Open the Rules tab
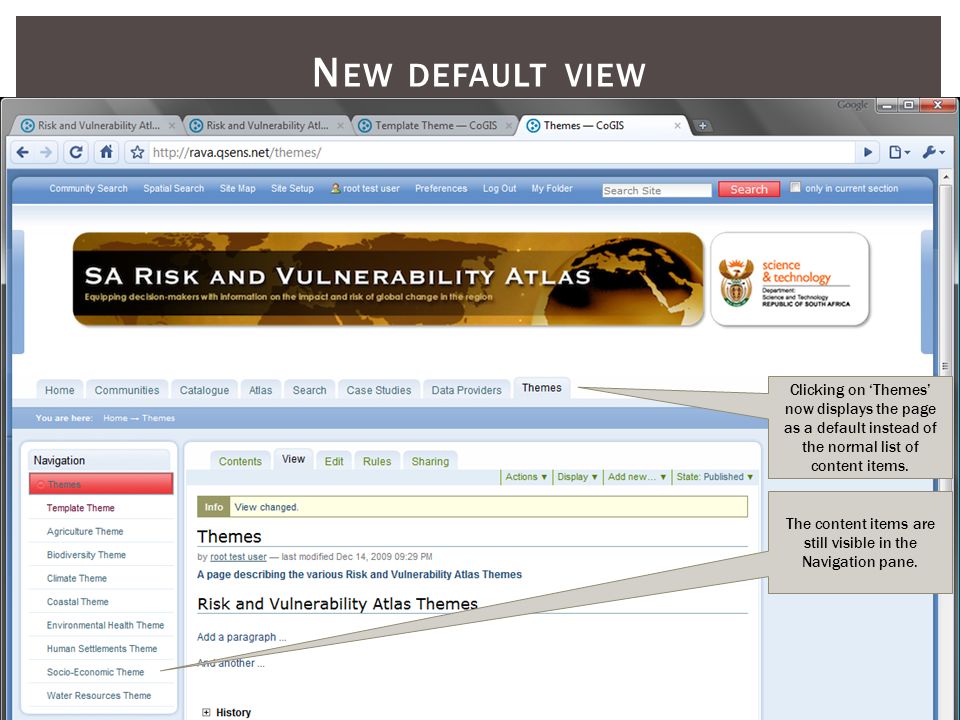The height and width of the screenshot is (720, 960). pyautogui.click(x=377, y=461)
